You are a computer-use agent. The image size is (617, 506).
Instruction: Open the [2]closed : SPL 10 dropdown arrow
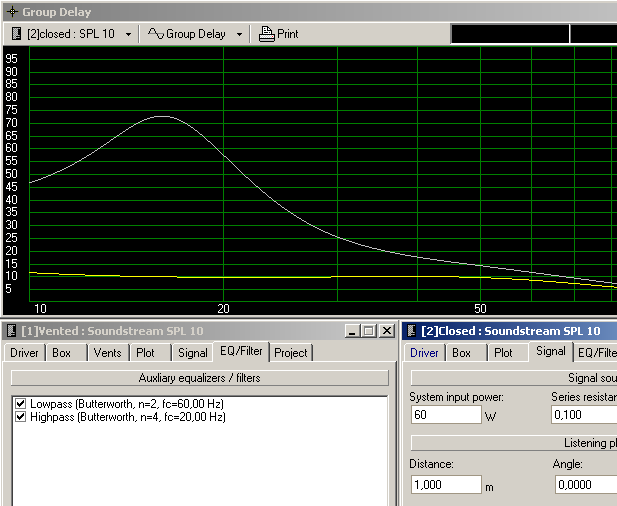click(128, 34)
